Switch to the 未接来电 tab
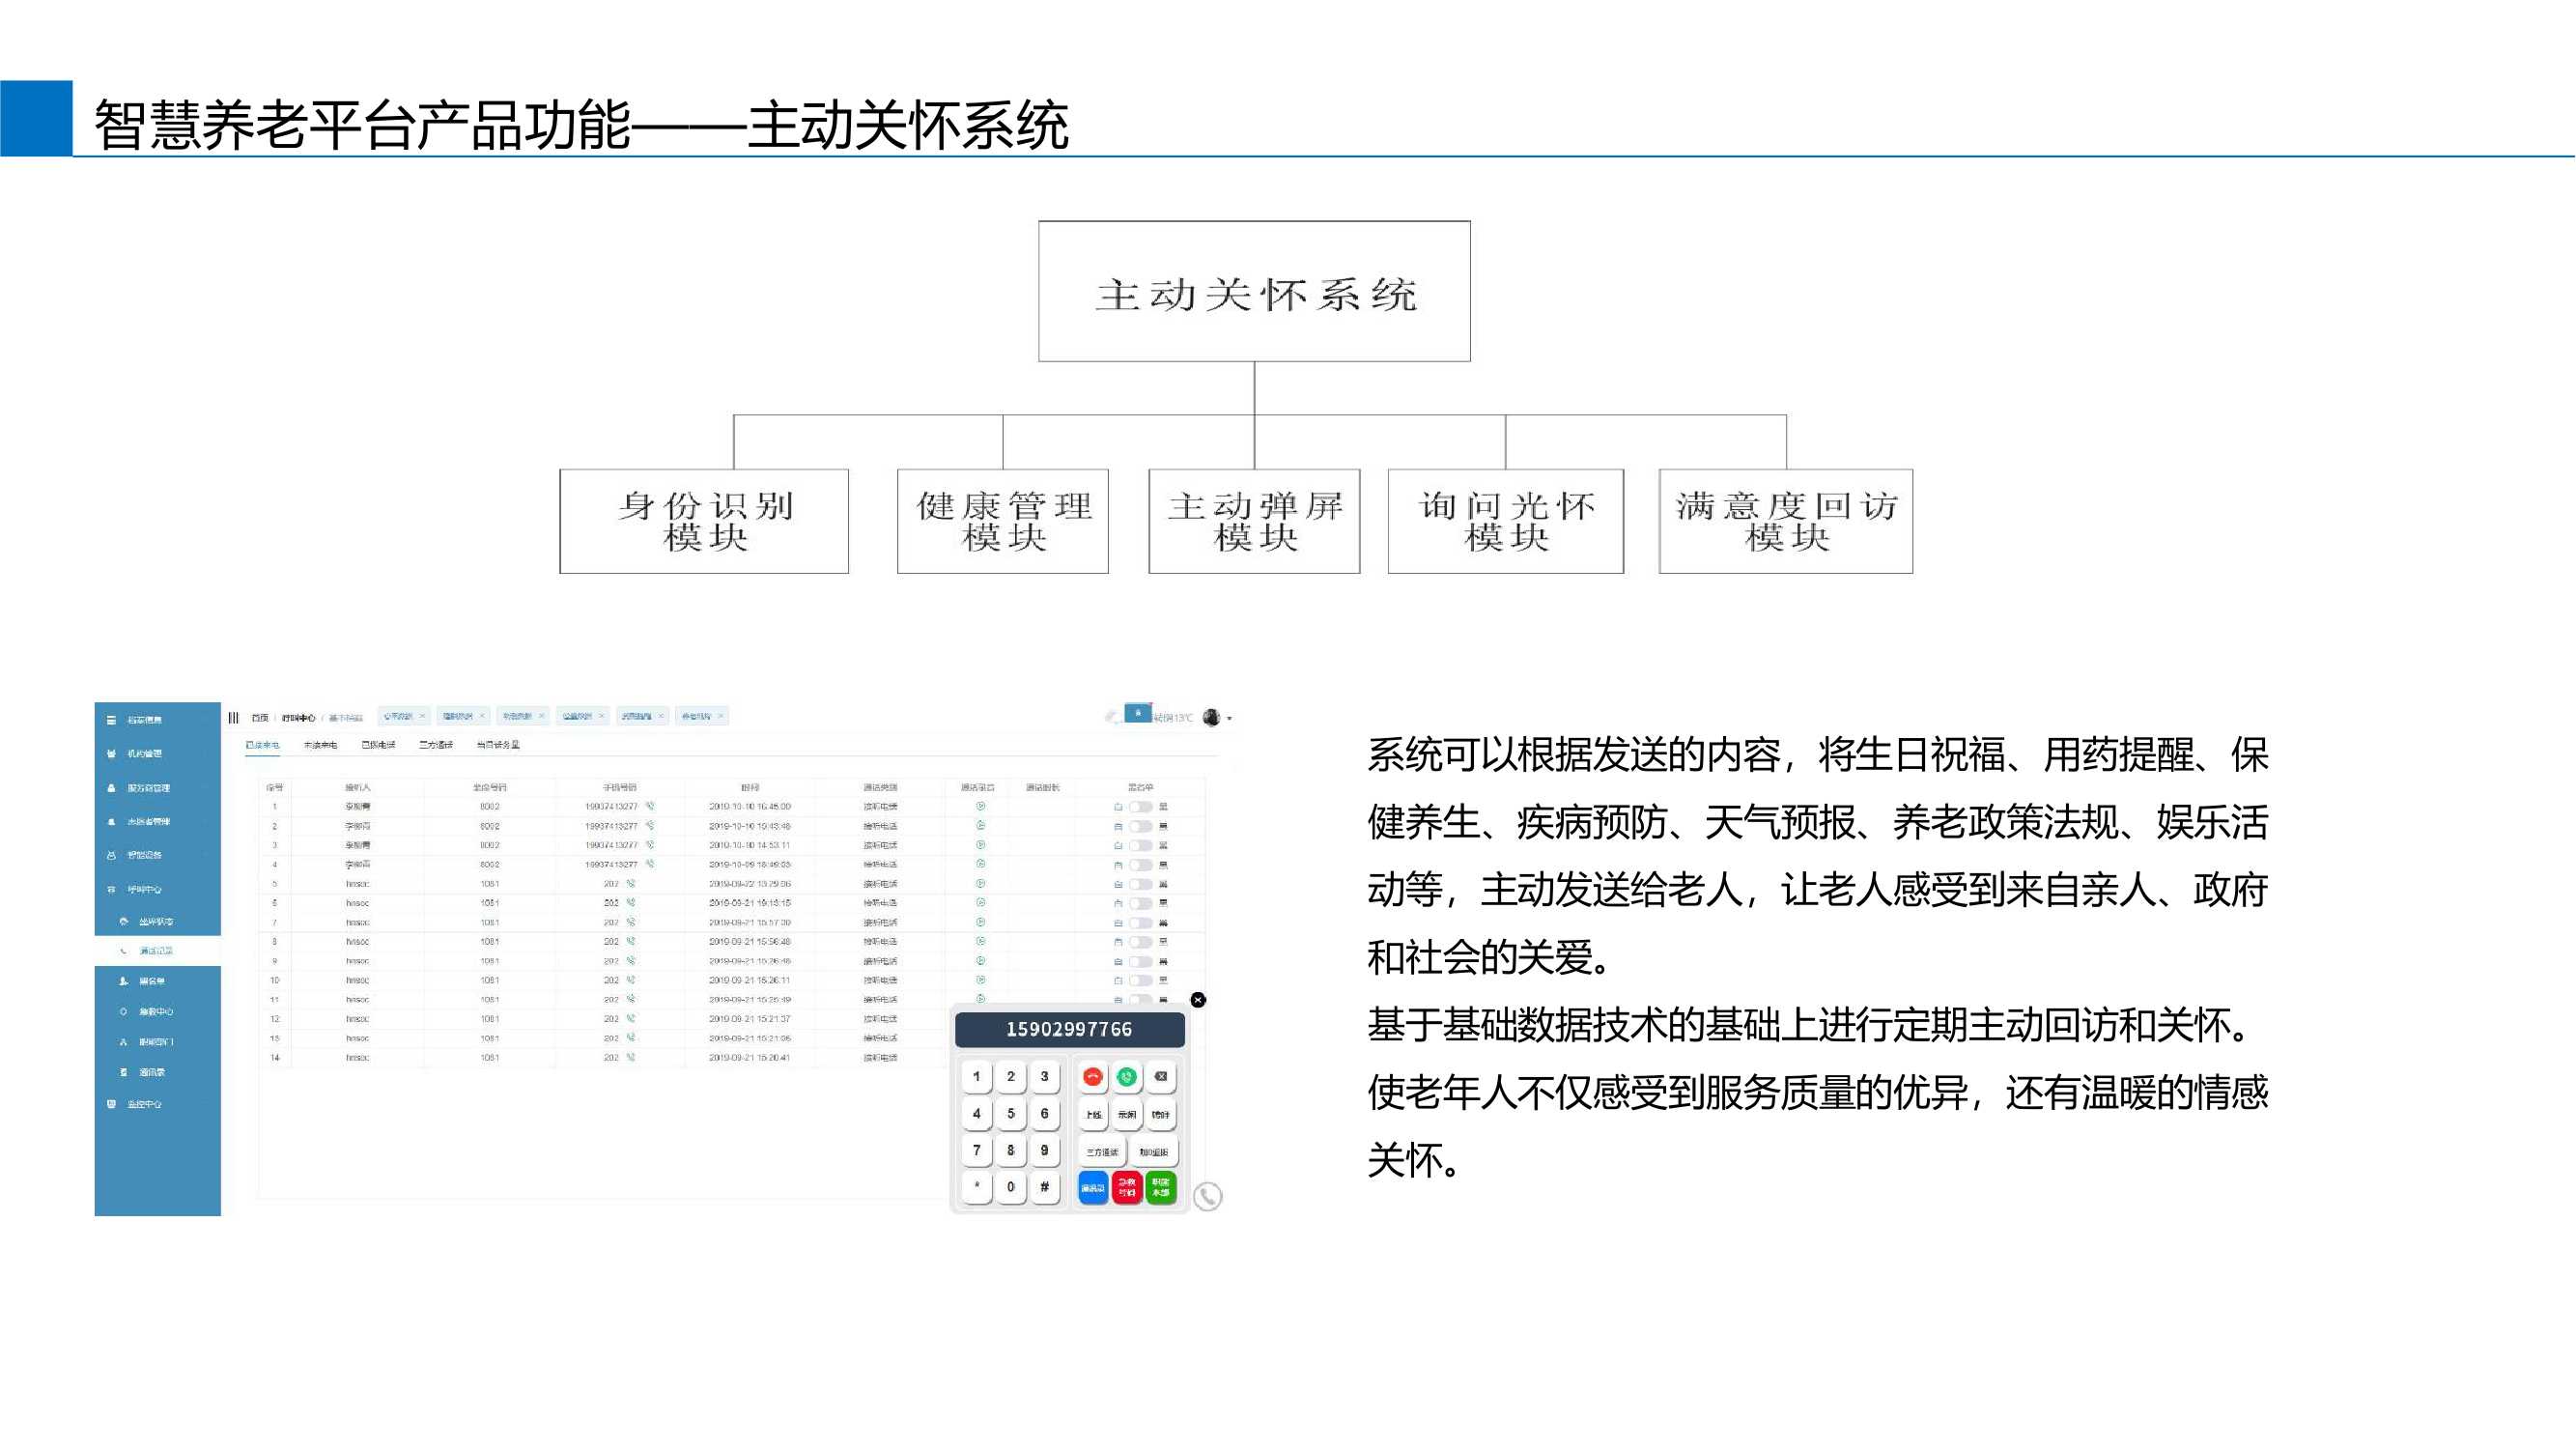Screen dimensions: 2576x1449 320,745
